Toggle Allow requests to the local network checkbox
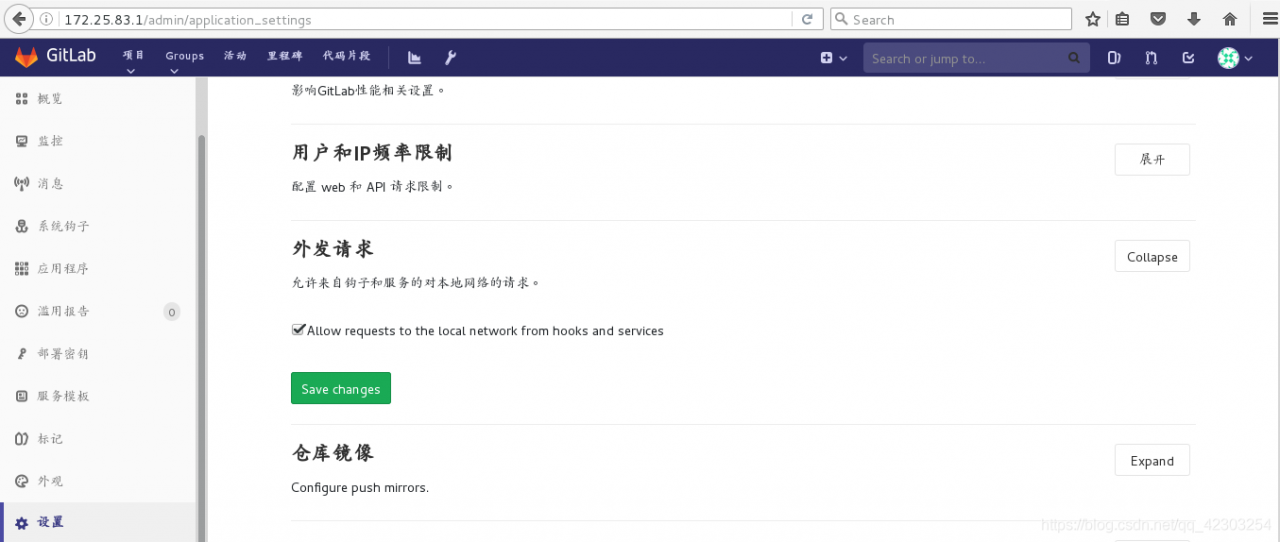 coord(298,330)
